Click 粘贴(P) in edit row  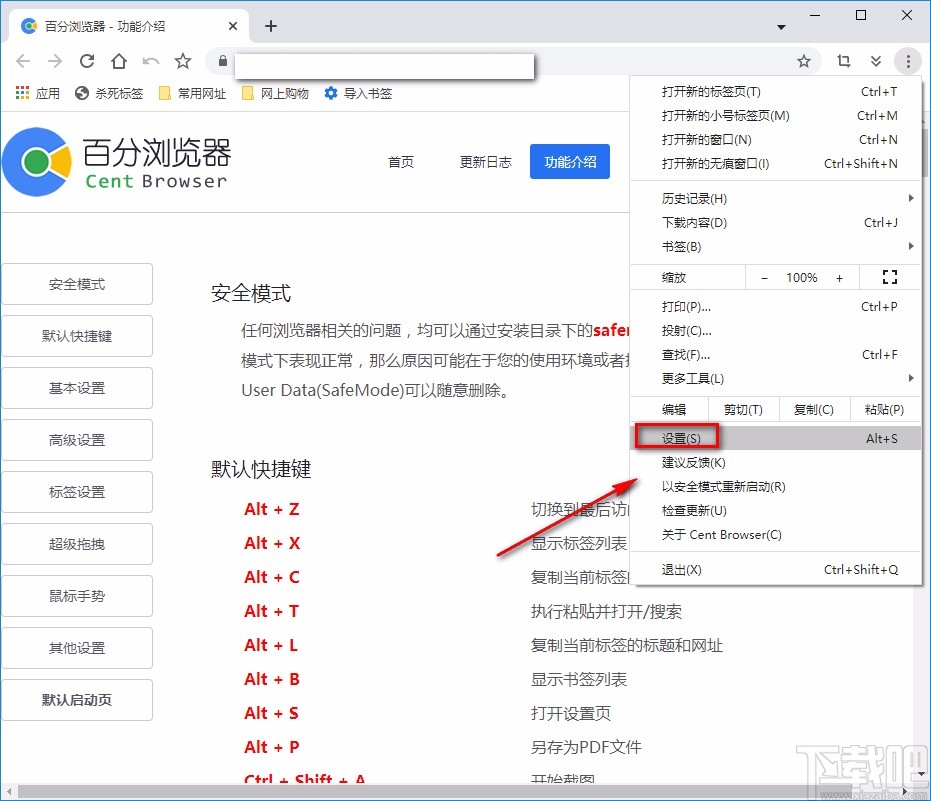click(885, 409)
